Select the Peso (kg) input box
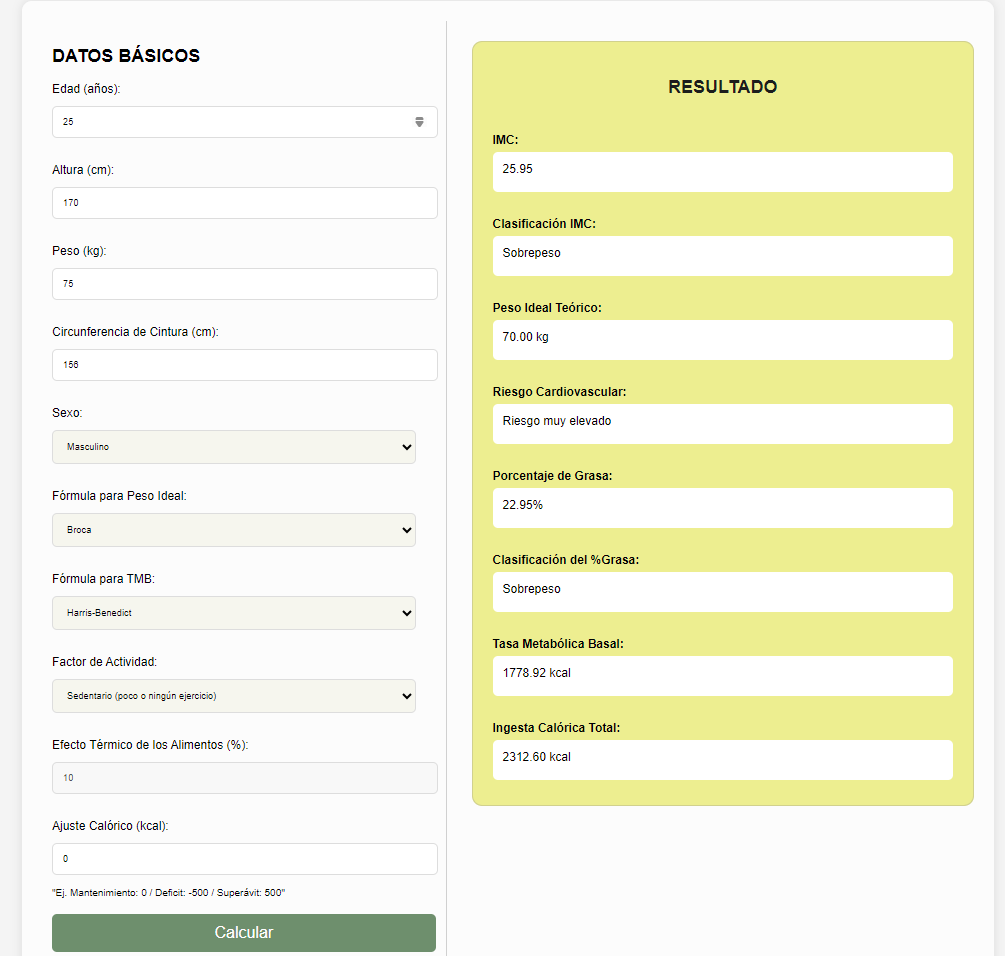This screenshot has width=1005, height=956. click(x=244, y=284)
